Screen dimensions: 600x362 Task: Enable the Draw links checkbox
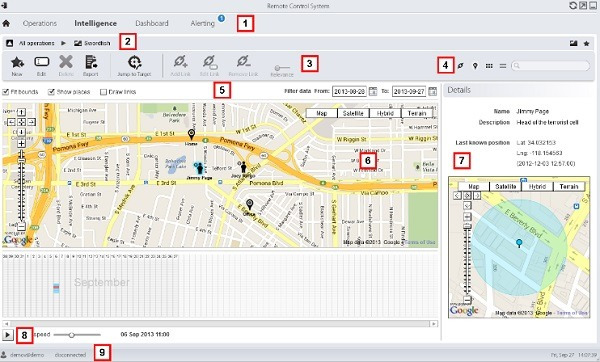(x=103, y=92)
